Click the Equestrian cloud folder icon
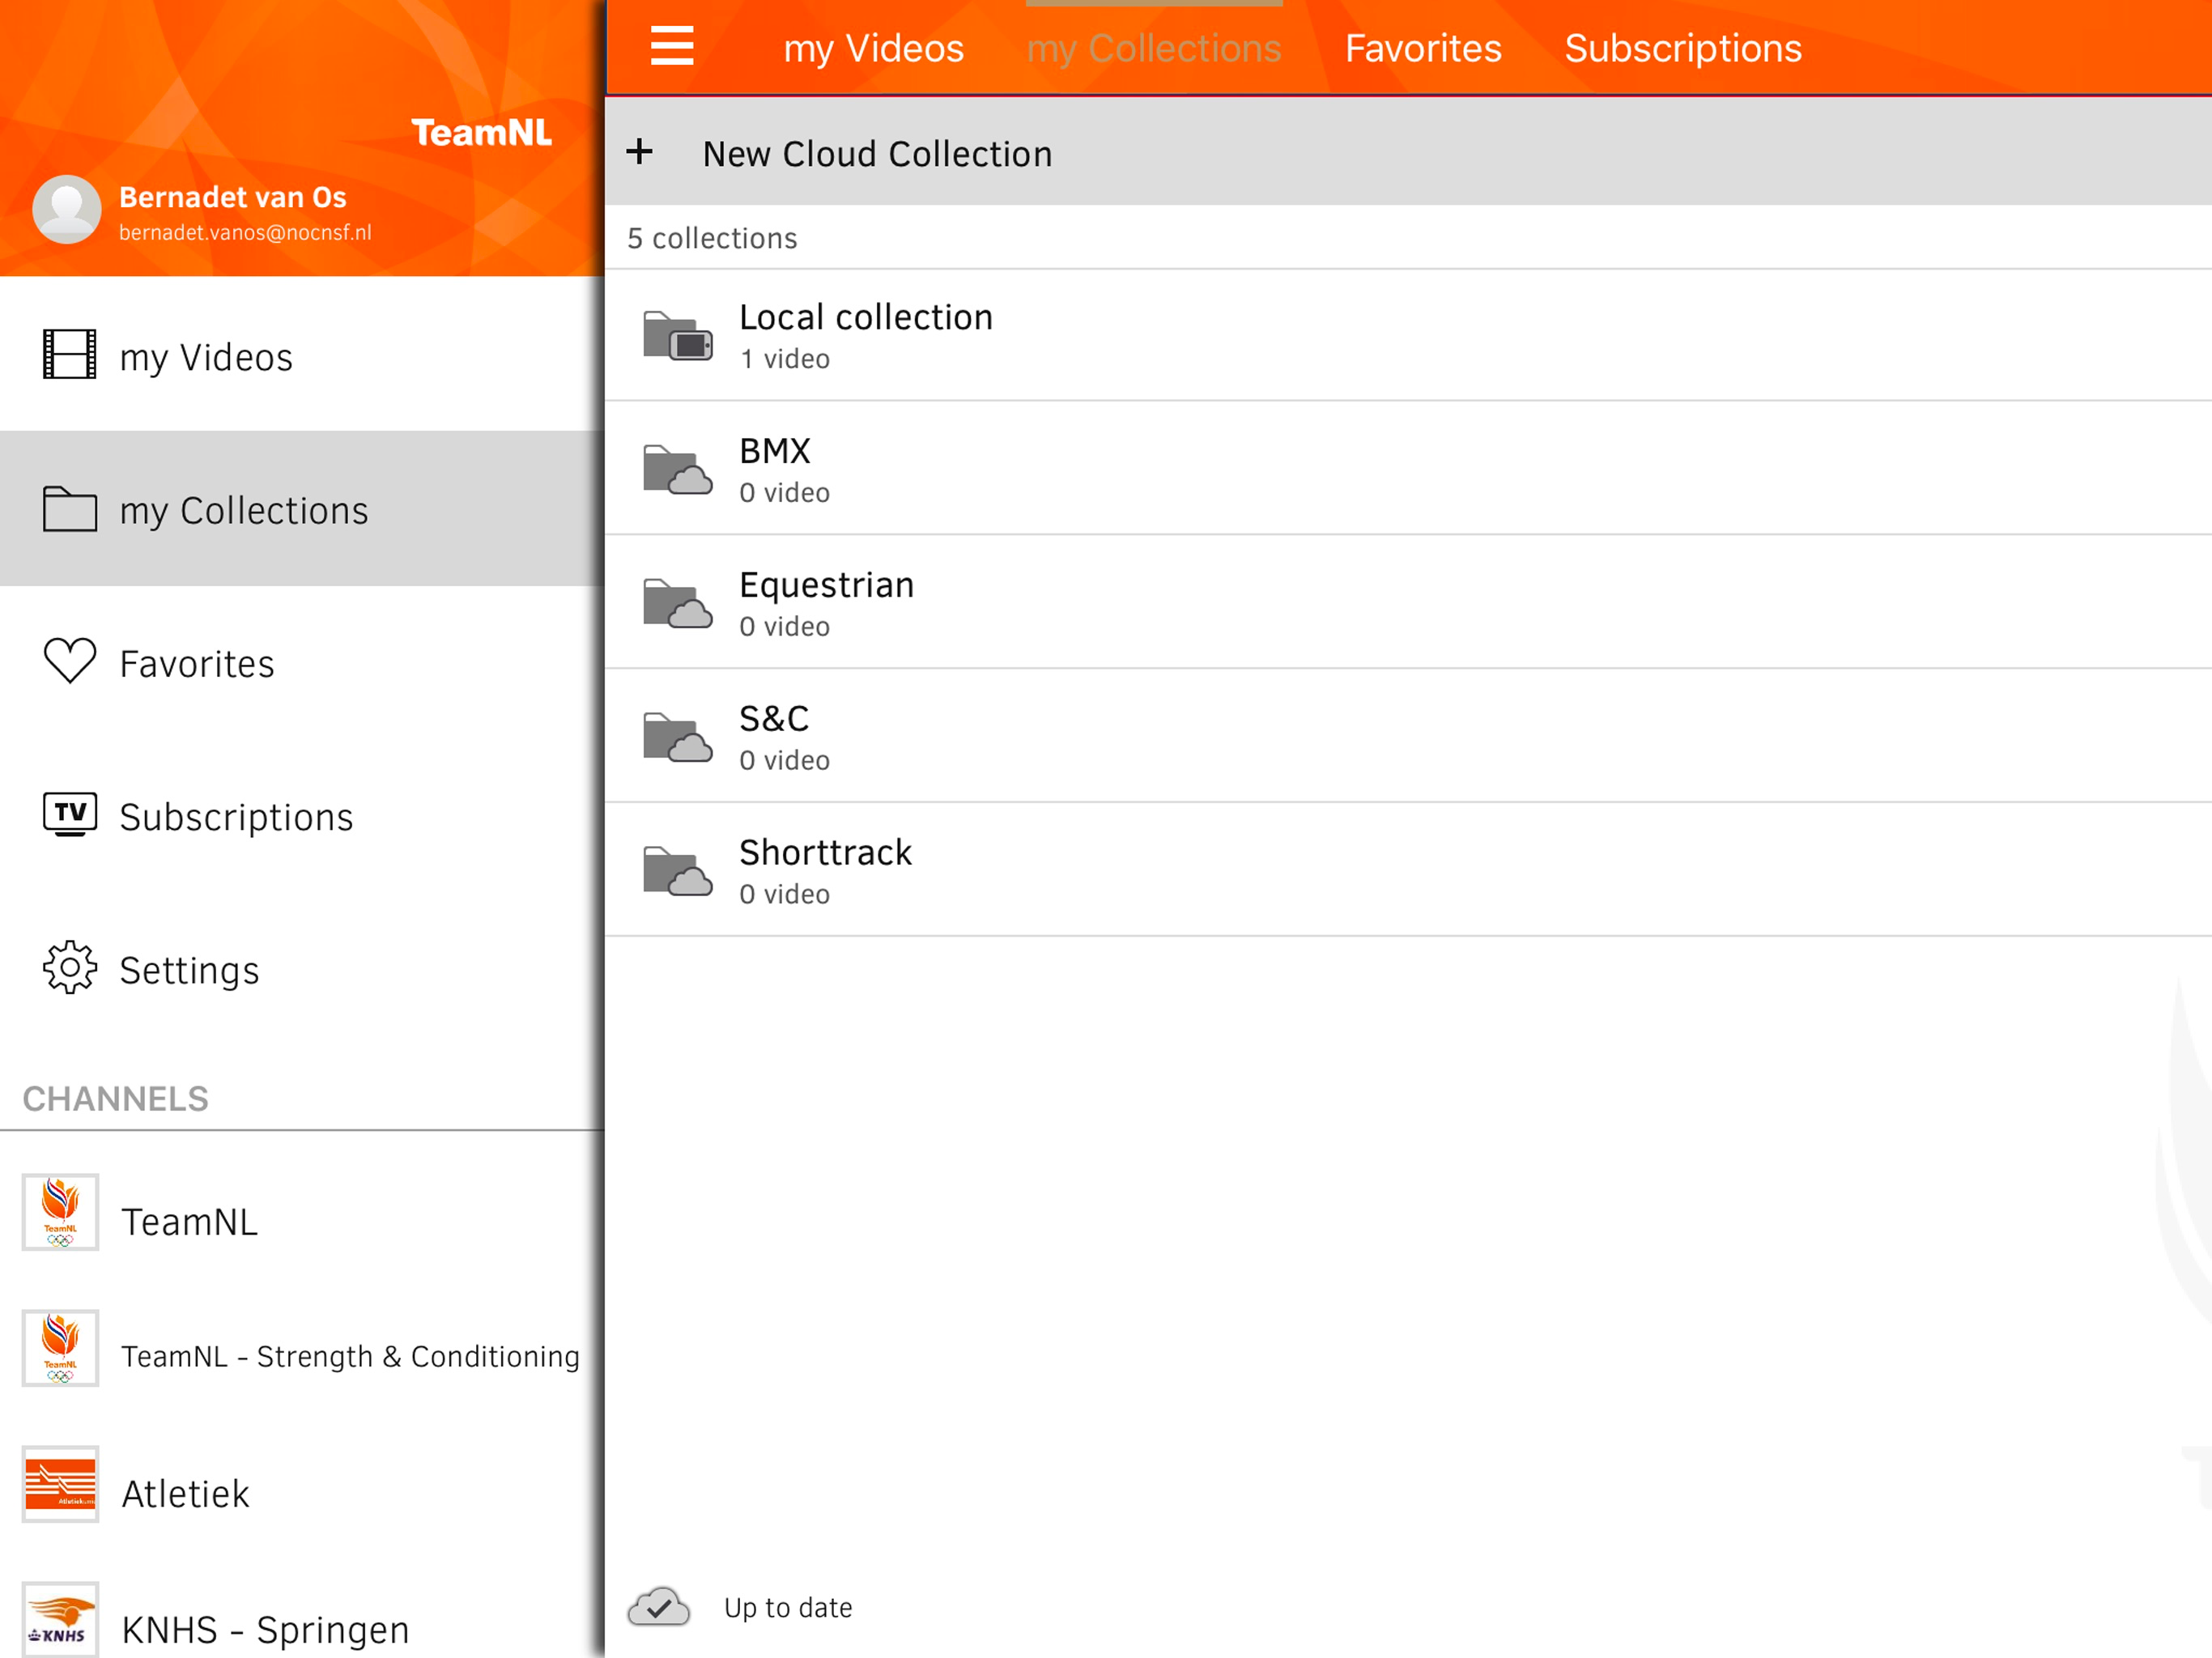The image size is (2212, 1658). 678,603
